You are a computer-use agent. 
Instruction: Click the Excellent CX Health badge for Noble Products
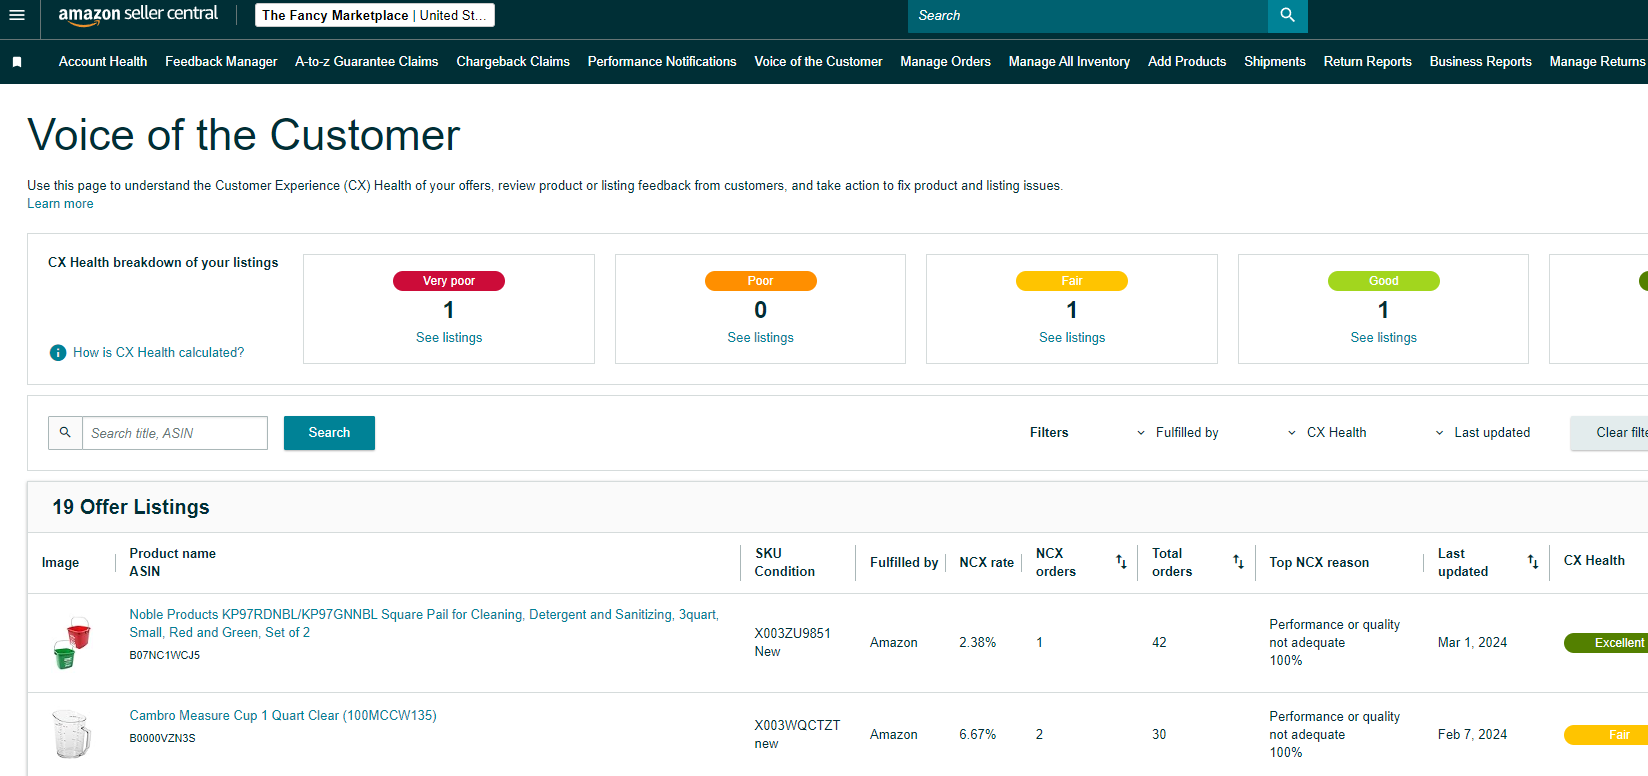coord(1606,643)
